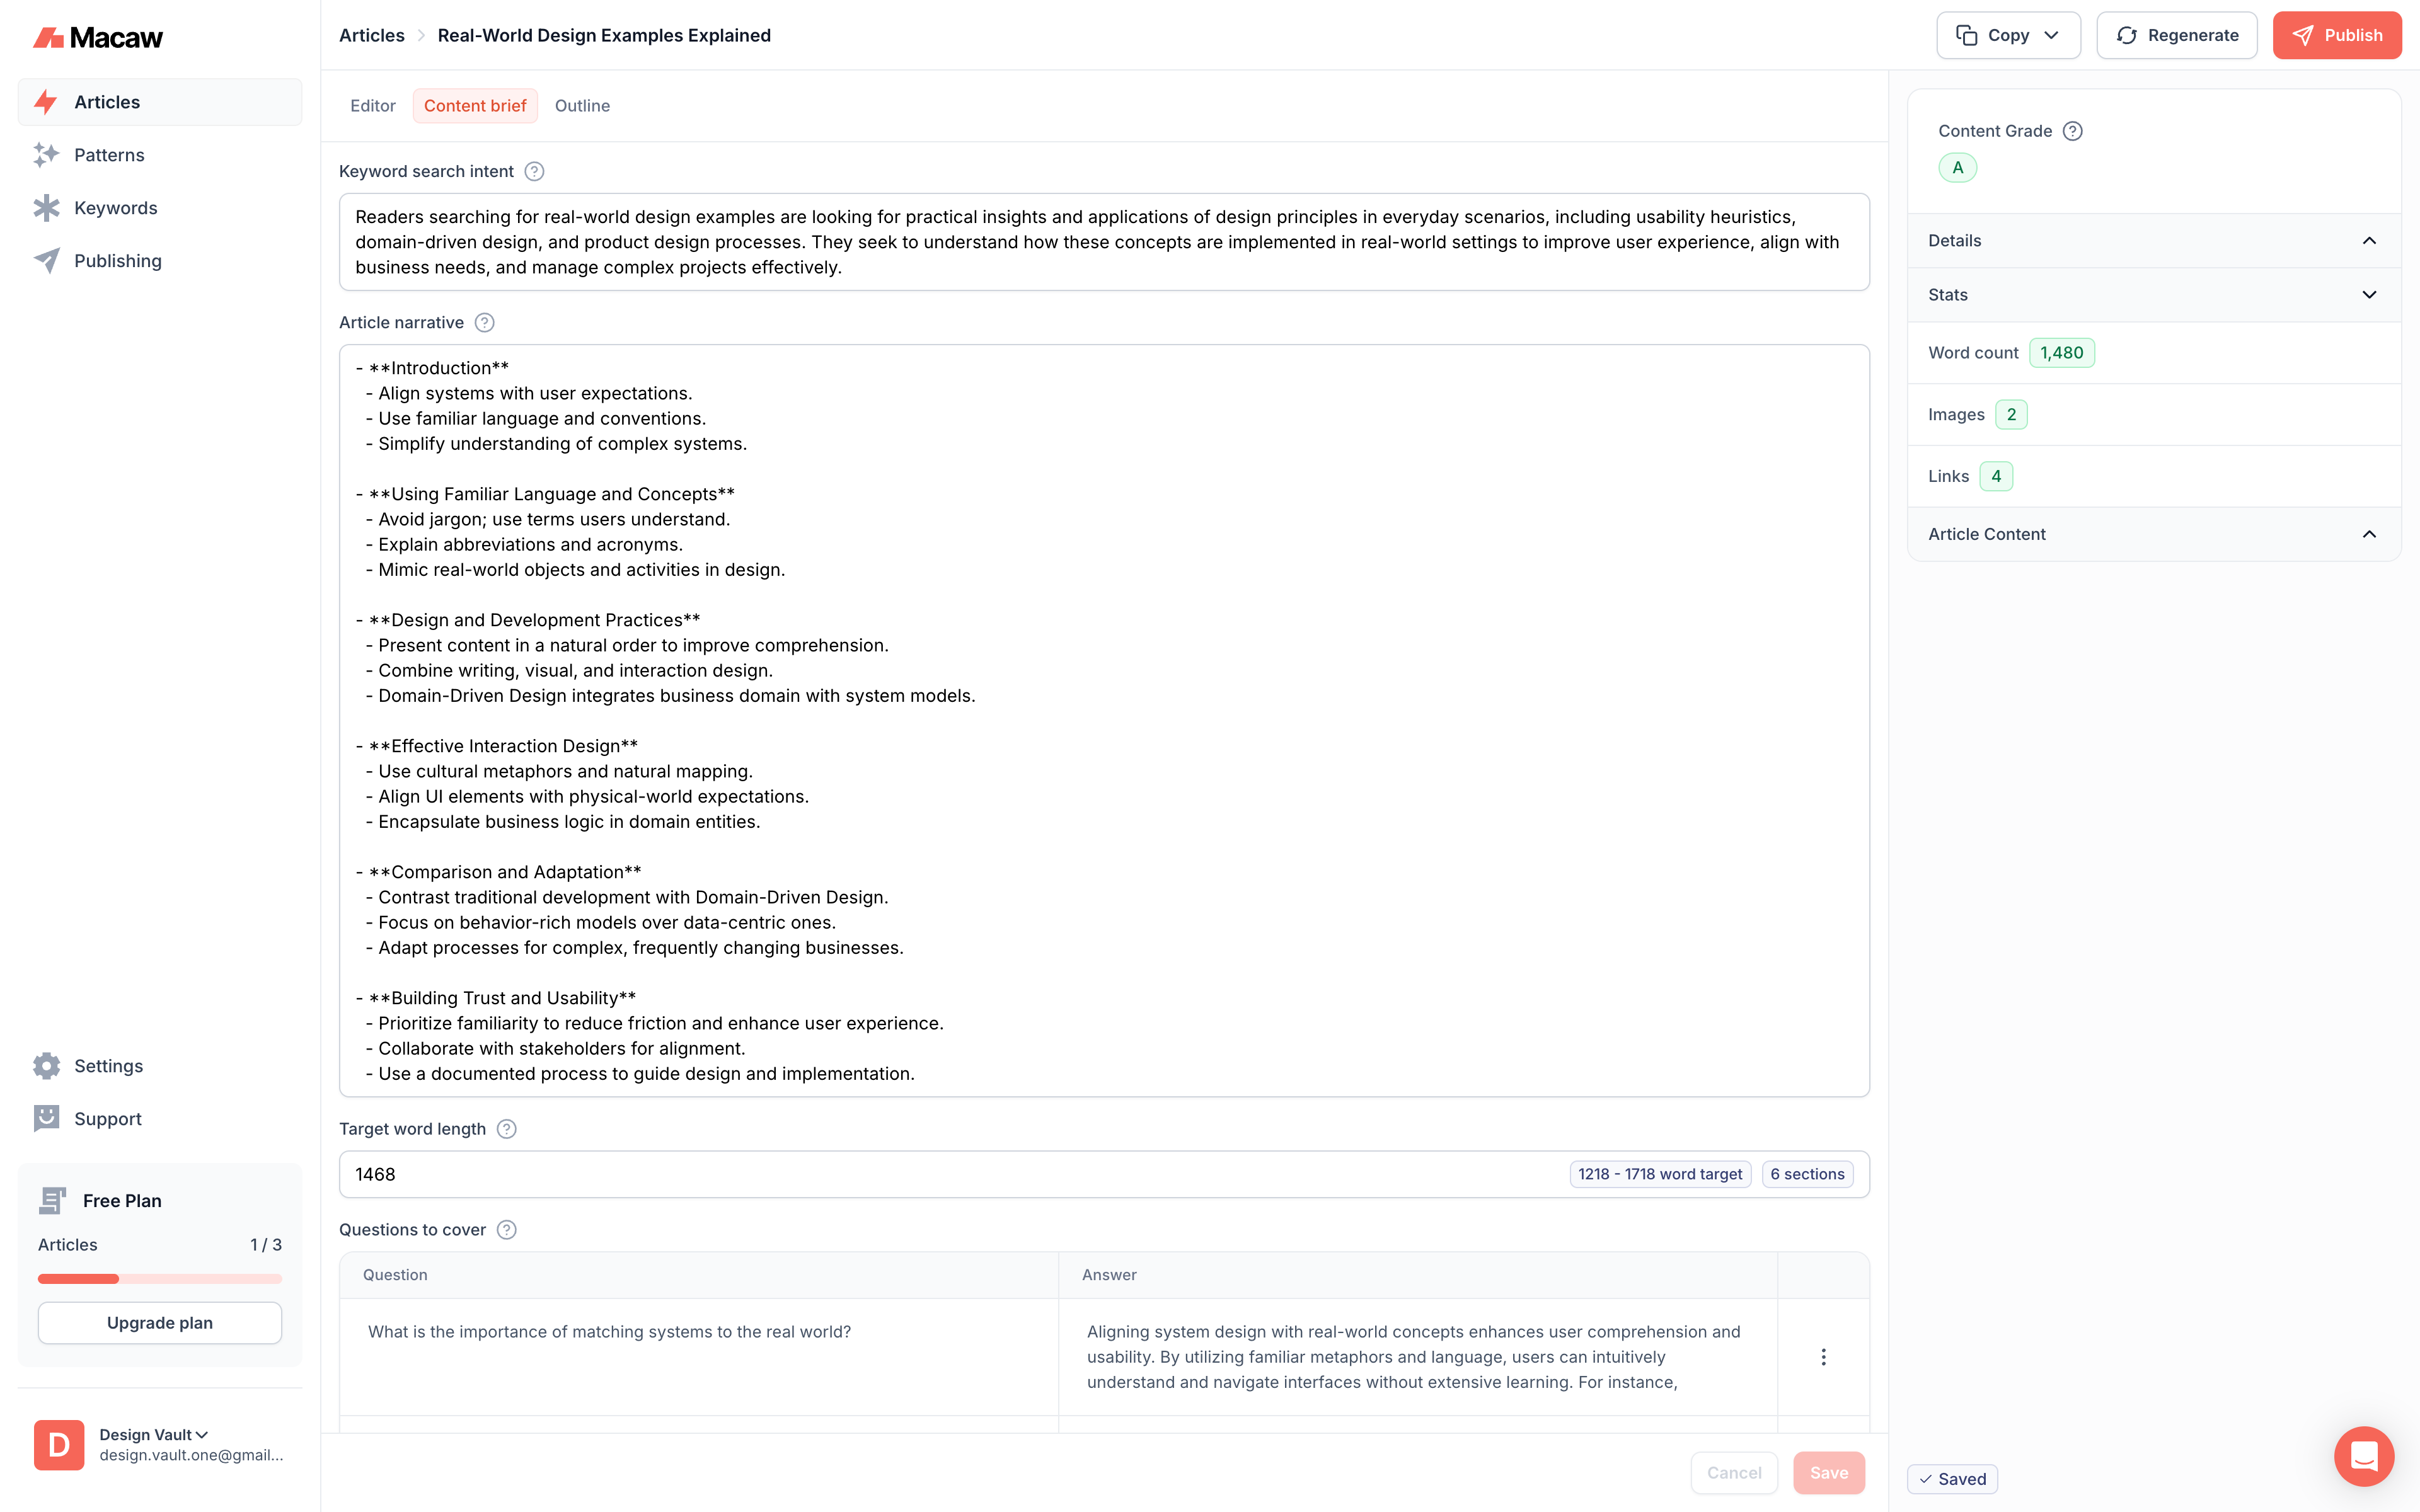Screen dimensions: 2420x1512
Task: Click Content Grade help icon
Action: point(2073,131)
